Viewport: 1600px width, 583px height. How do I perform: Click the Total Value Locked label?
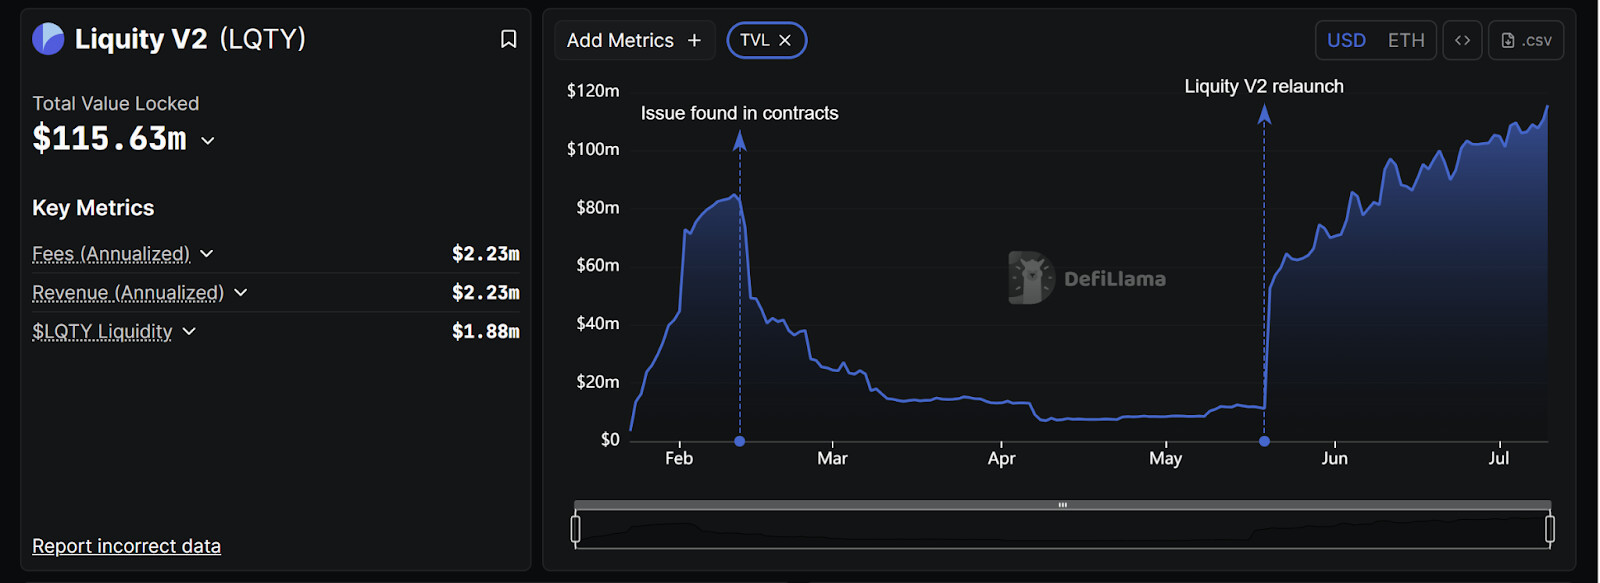tap(115, 103)
